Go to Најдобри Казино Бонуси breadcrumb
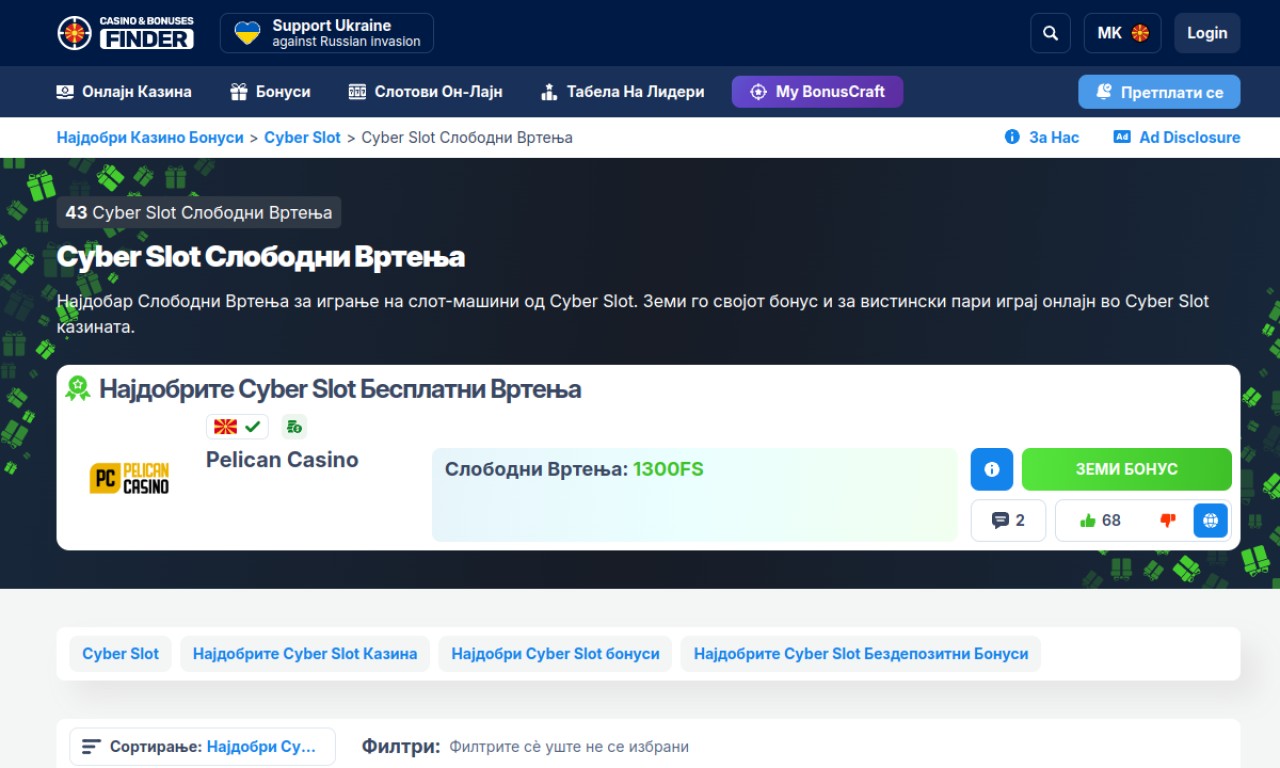Screen dimensions: 1280x768 pos(150,138)
